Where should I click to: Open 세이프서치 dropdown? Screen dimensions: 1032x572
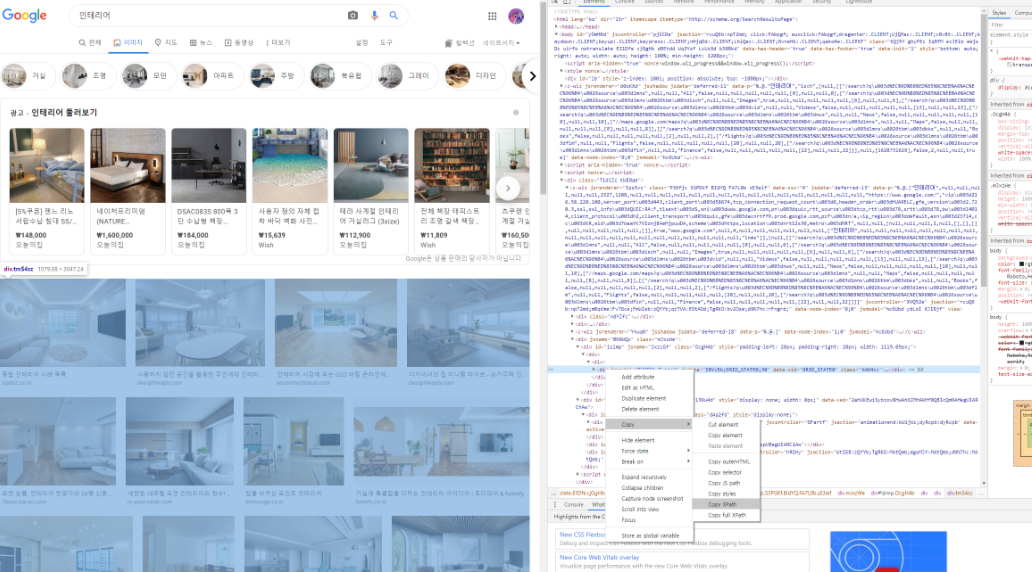[x=501, y=43]
